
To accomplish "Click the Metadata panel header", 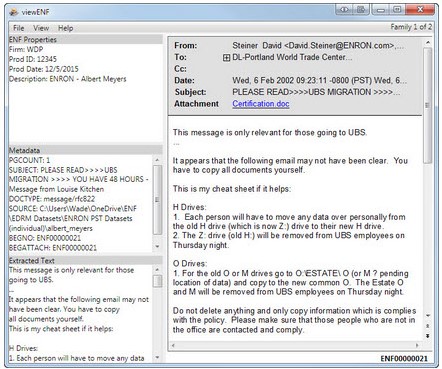I will pos(86,150).
